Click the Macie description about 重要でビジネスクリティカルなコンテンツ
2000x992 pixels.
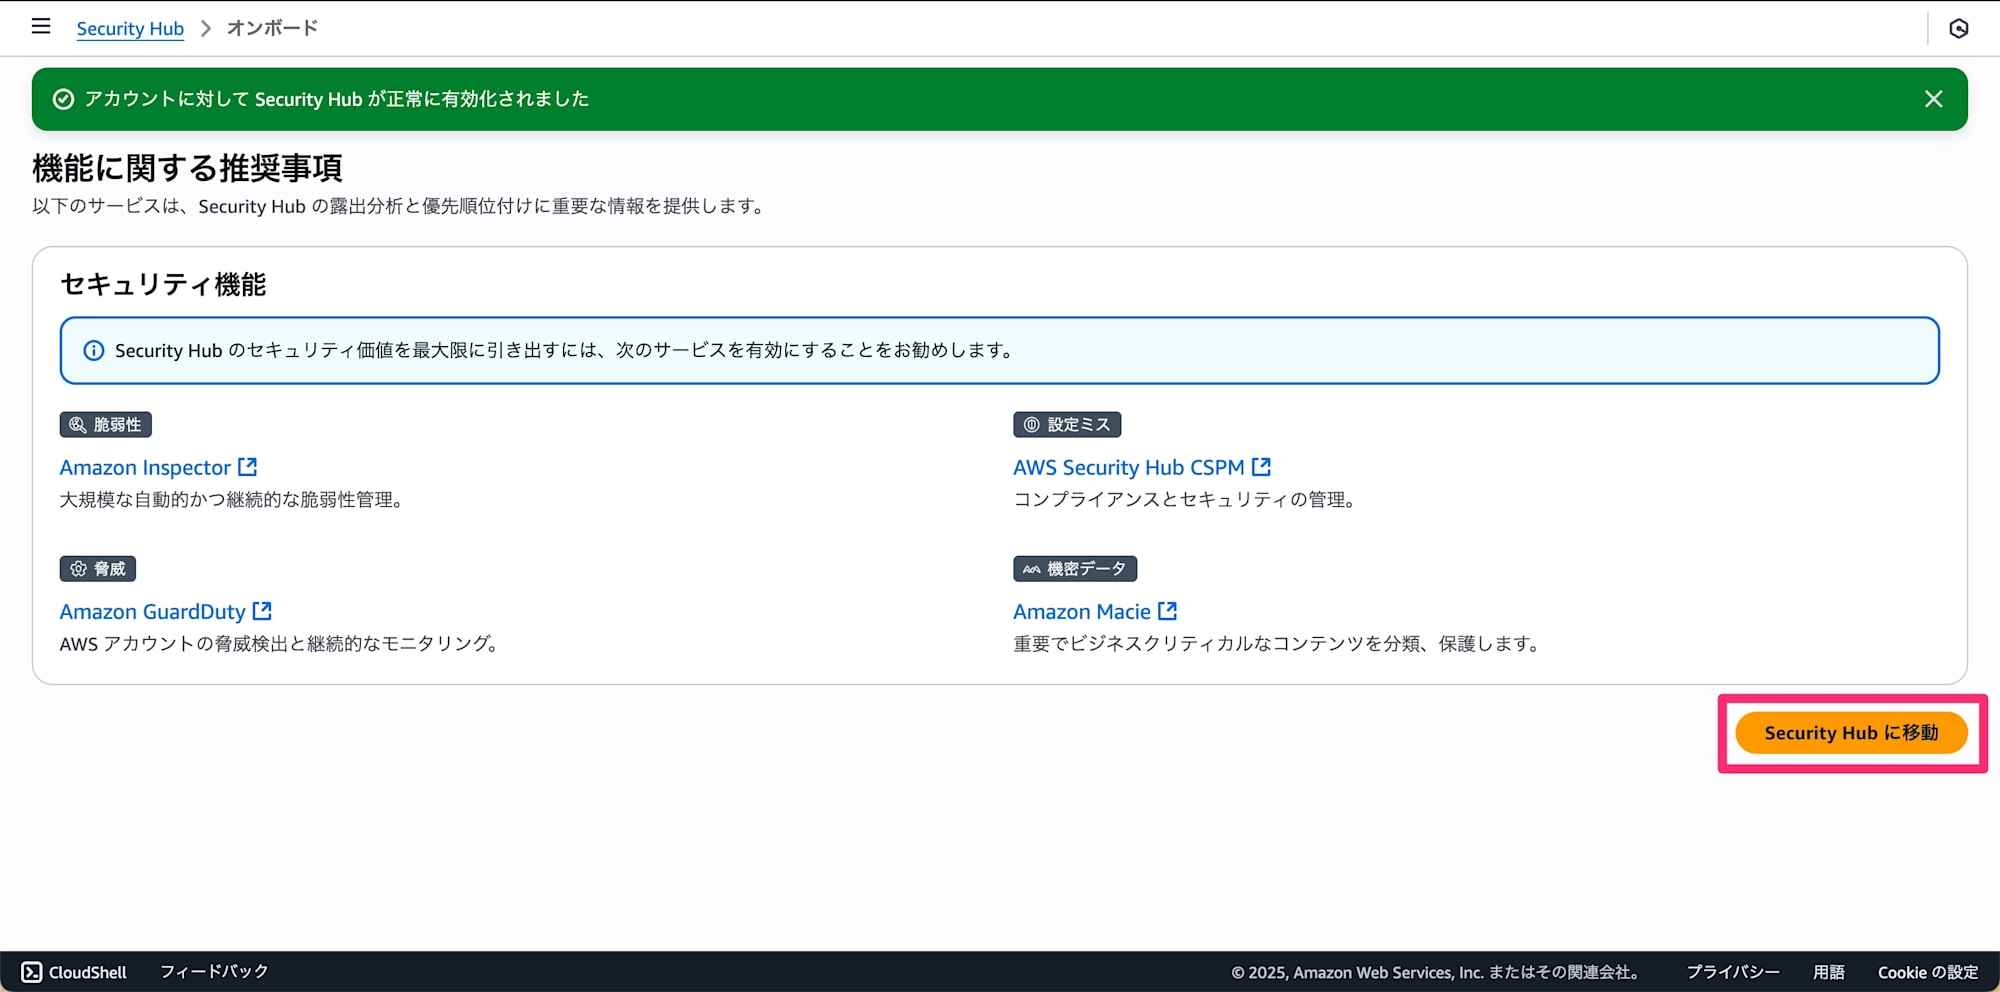point(1278,643)
